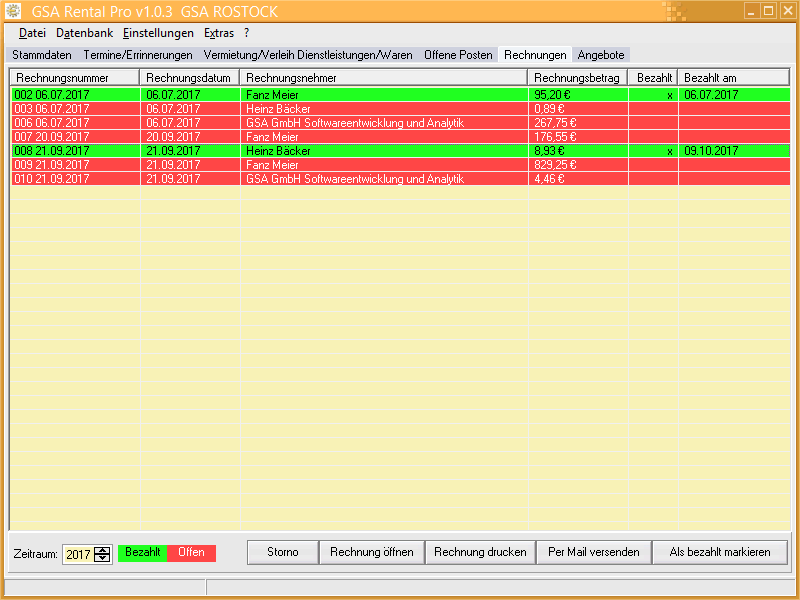800x600 pixels.
Task: Click the red Offen legend swatch
Action: [x=191, y=553]
